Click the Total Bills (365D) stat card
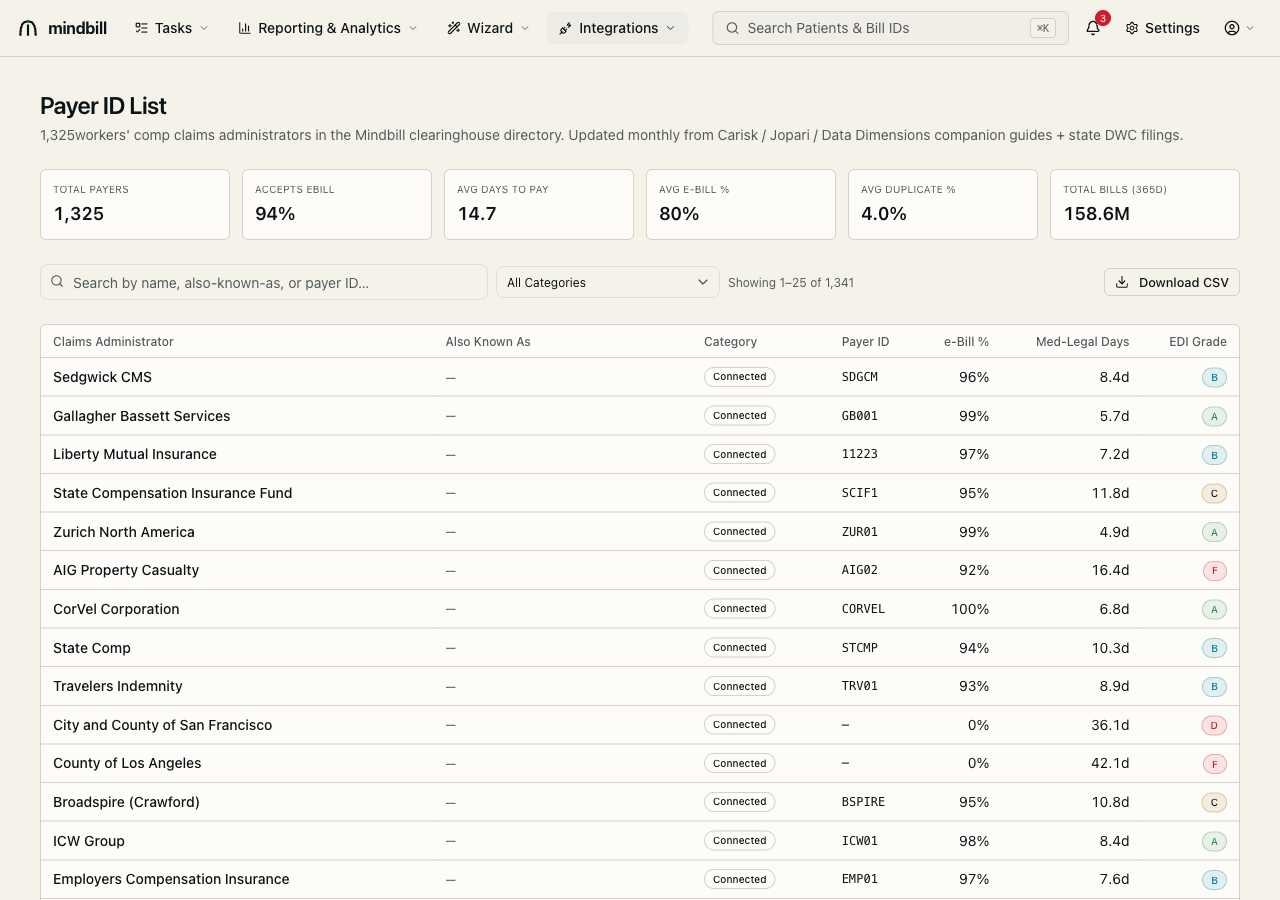The height and width of the screenshot is (900, 1280). coord(1145,204)
